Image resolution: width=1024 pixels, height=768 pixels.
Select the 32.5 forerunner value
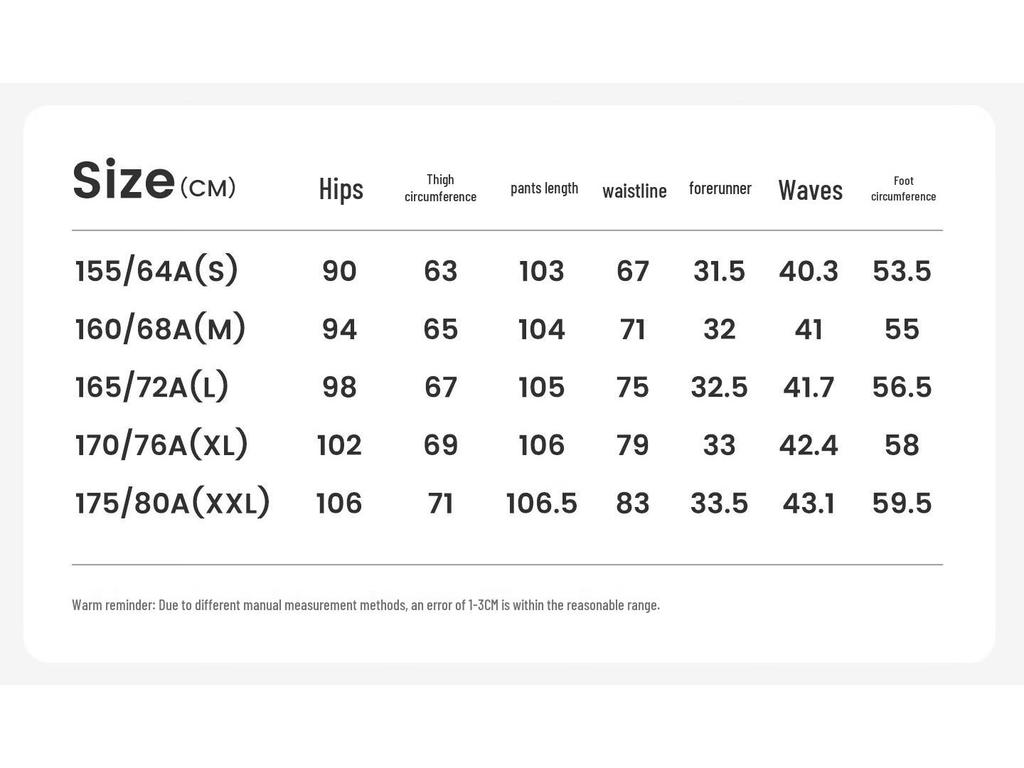719,387
